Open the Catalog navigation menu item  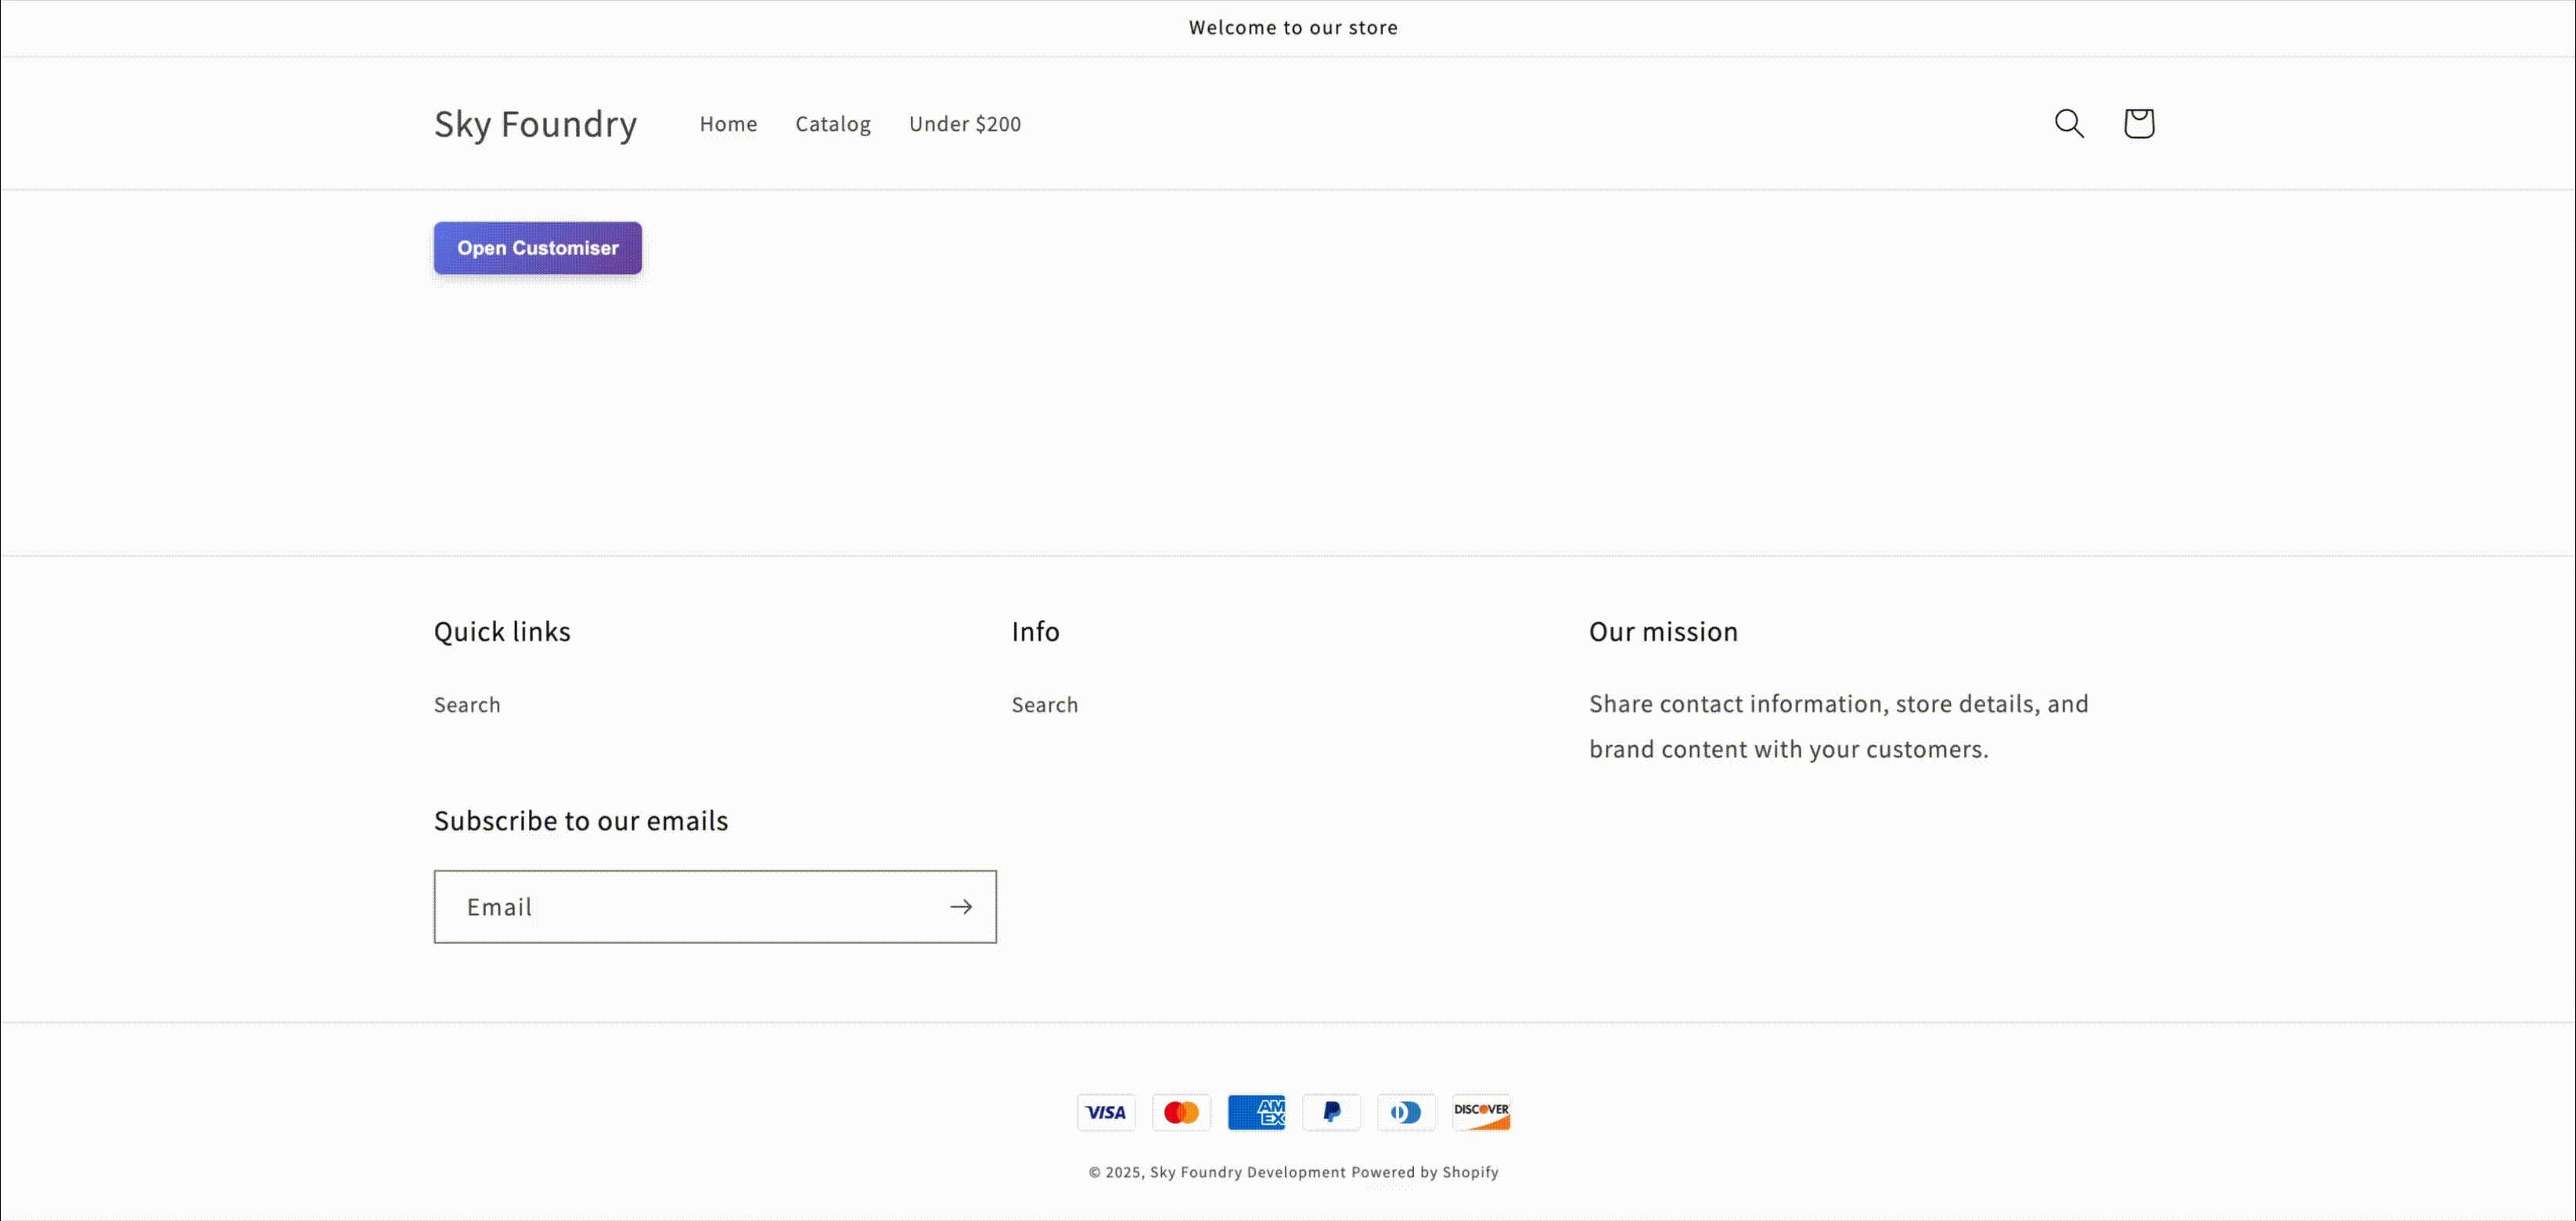(833, 123)
